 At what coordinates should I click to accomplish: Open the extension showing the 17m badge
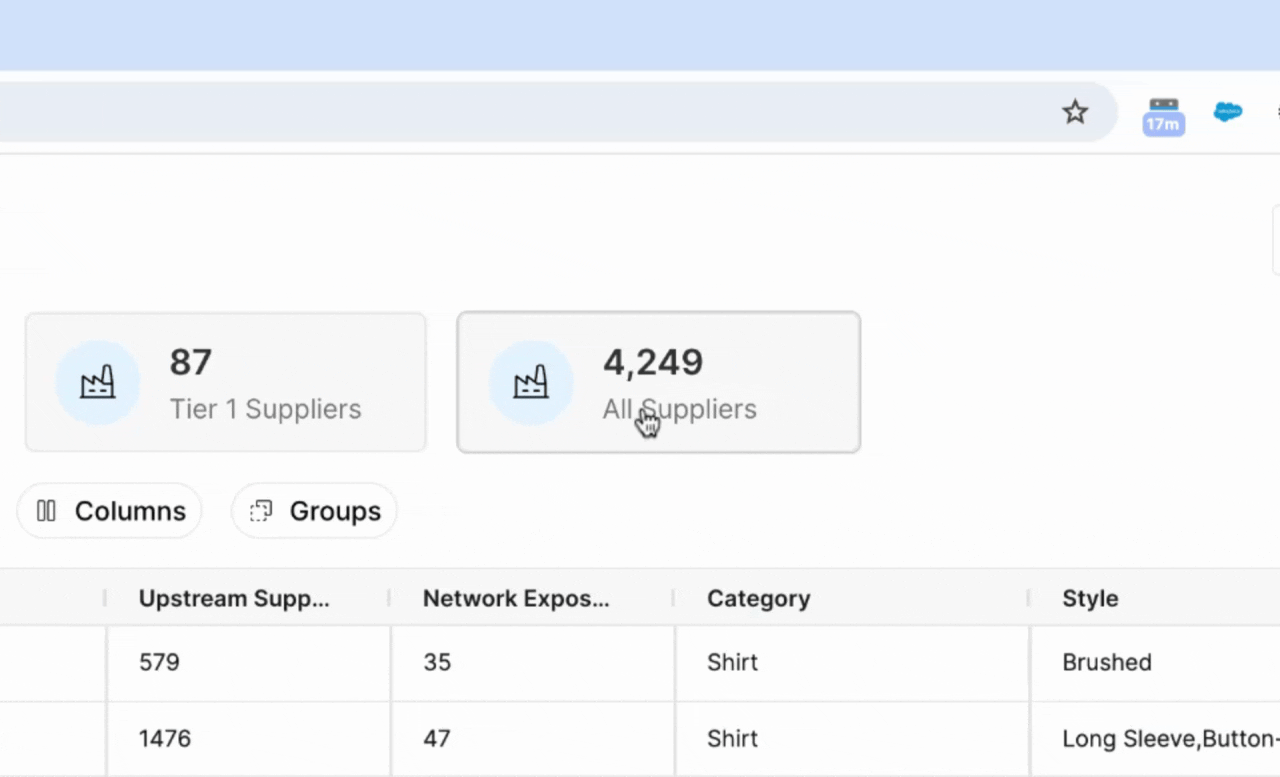coord(1163,115)
